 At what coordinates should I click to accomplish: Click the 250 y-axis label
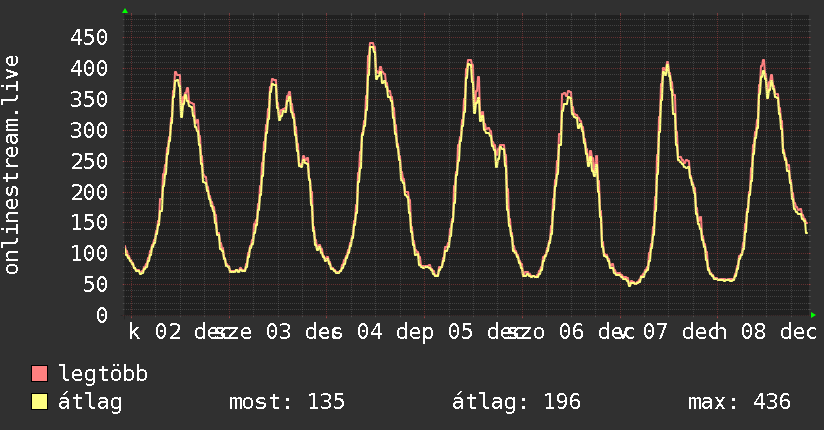(89, 161)
